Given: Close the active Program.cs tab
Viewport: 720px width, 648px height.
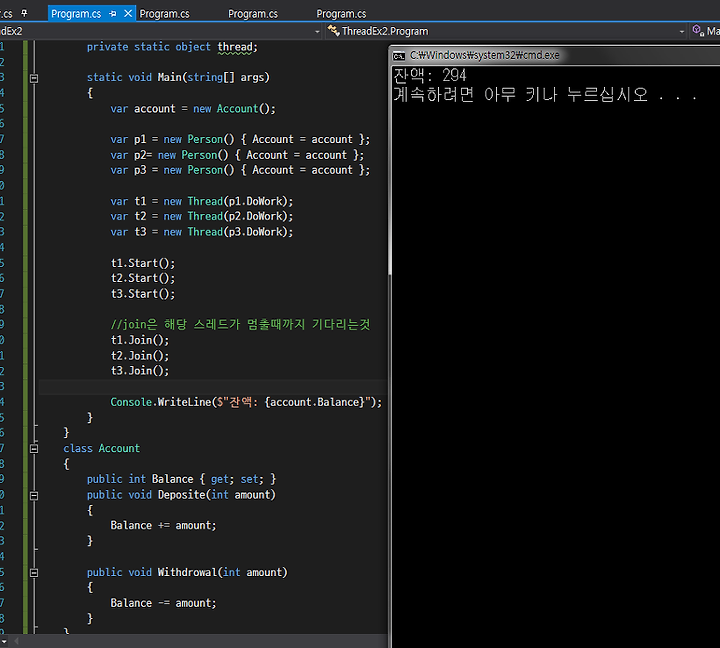Looking at the screenshot, I should coord(128,14).
